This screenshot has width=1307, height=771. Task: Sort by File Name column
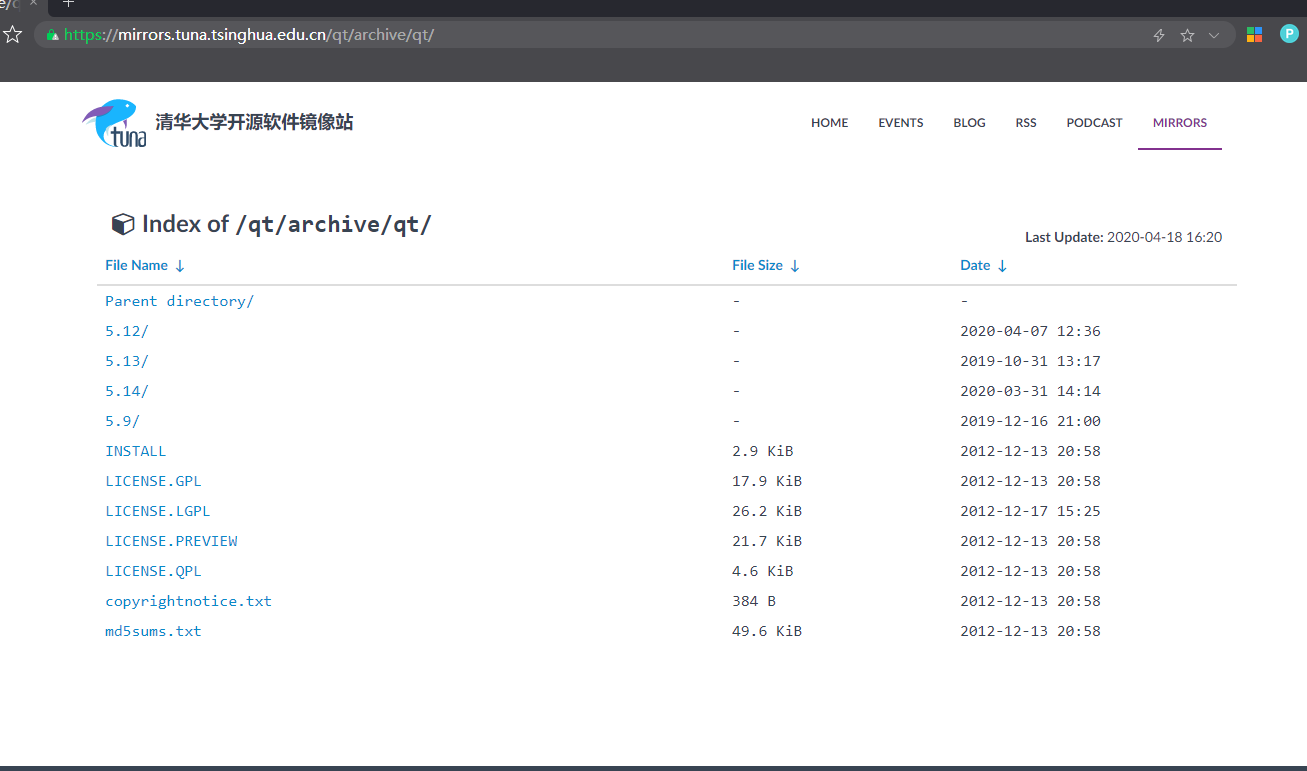point(145,265)
